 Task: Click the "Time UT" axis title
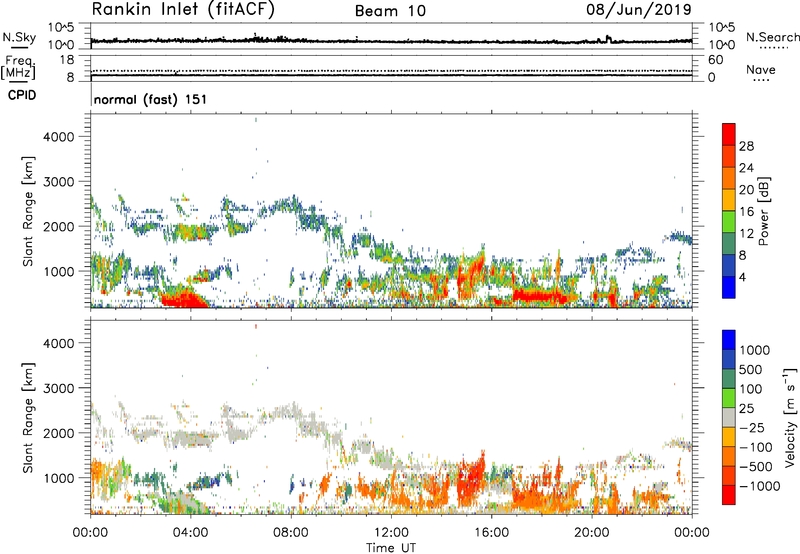coord(391,548)
